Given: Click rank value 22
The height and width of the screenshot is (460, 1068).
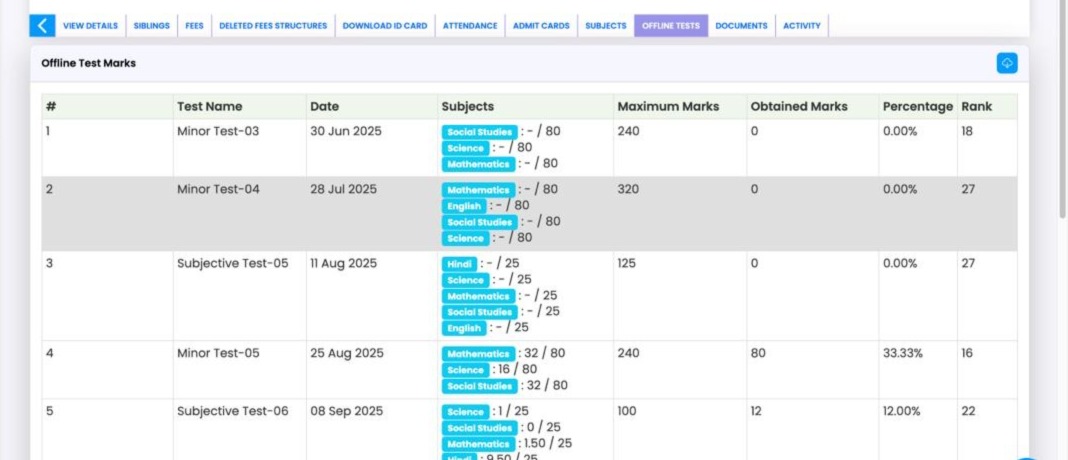Looking at the screenshot, I should pos(968,412).
